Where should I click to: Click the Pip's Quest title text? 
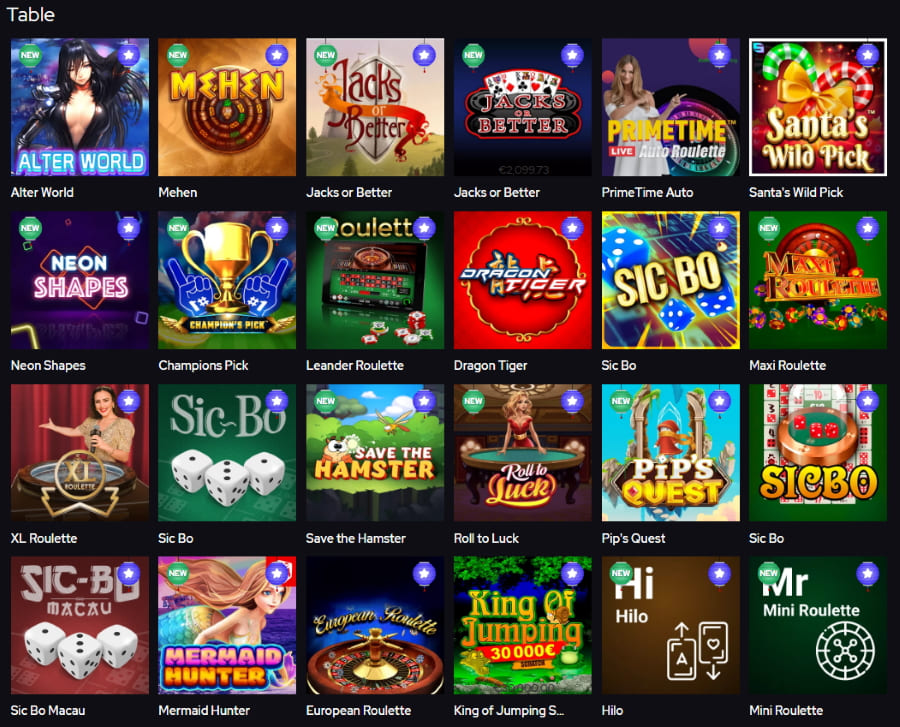pyautogui.click(x=633, y=538)
